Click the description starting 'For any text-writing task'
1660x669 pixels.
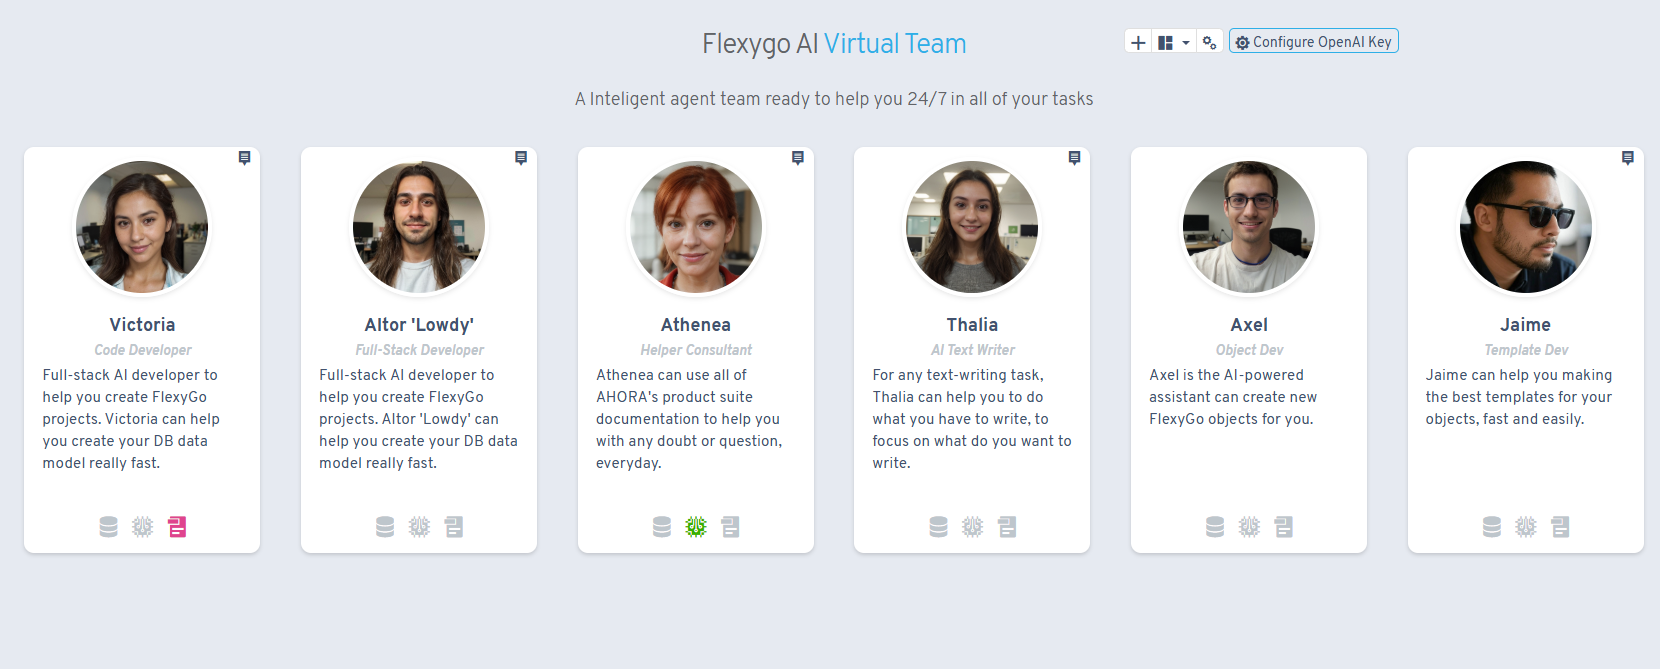click(972, 419)
